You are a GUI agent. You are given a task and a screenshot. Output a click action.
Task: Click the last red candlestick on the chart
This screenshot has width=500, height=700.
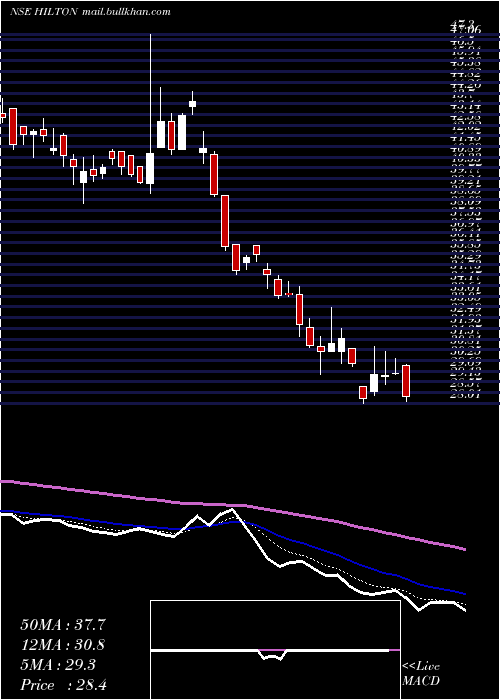406,381
